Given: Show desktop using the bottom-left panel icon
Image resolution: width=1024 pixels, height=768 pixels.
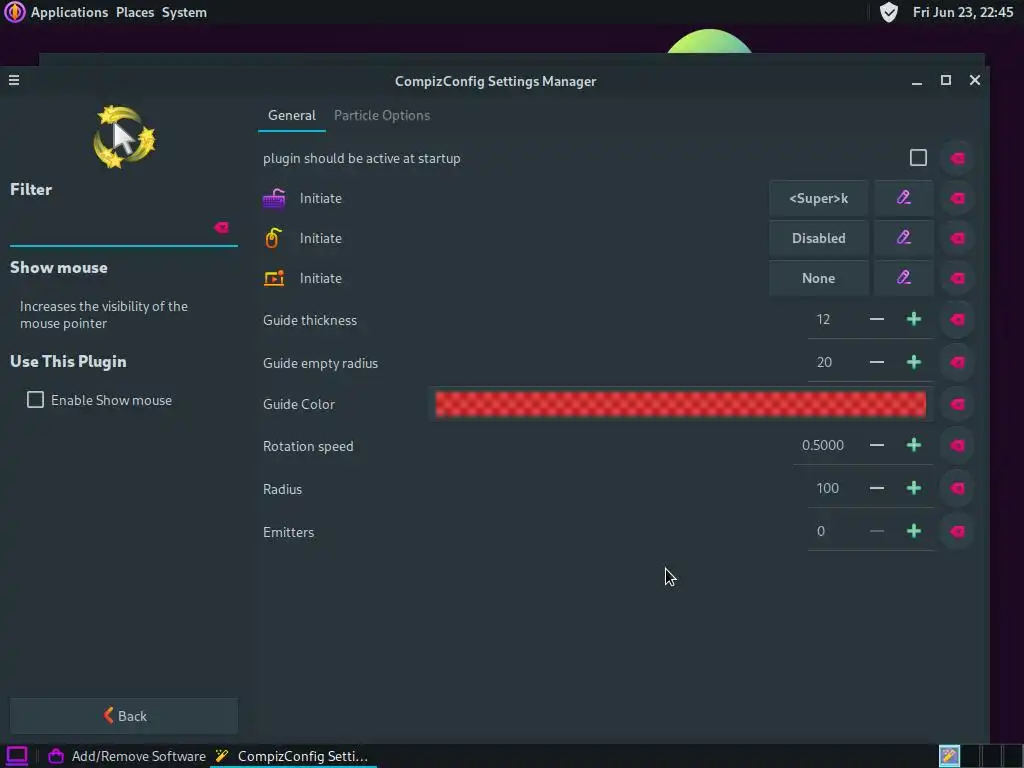Looking at the screenshot, I should [17, 756].
